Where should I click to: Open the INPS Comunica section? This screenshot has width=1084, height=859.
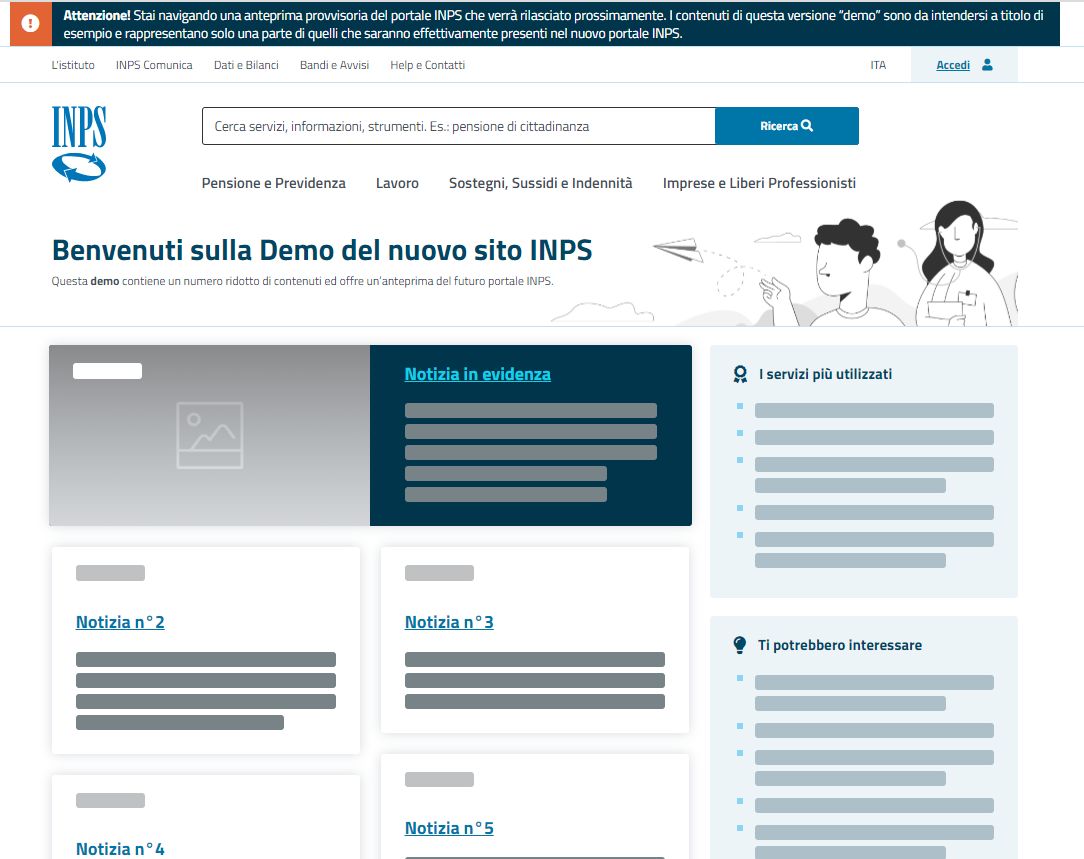tap(153, 64)
